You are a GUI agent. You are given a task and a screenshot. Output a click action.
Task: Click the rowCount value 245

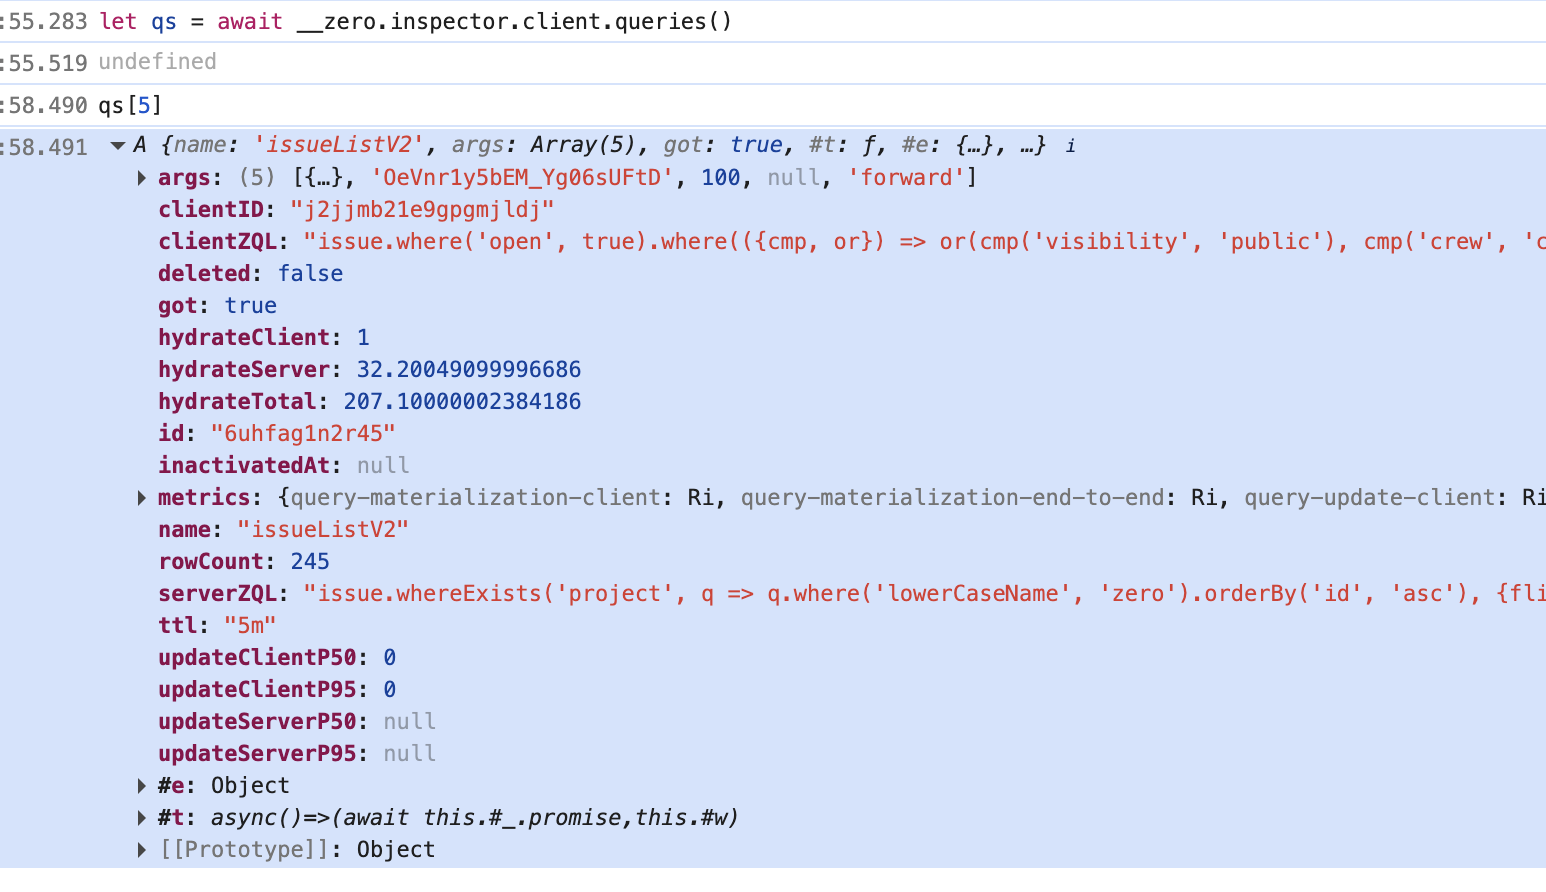310,562
